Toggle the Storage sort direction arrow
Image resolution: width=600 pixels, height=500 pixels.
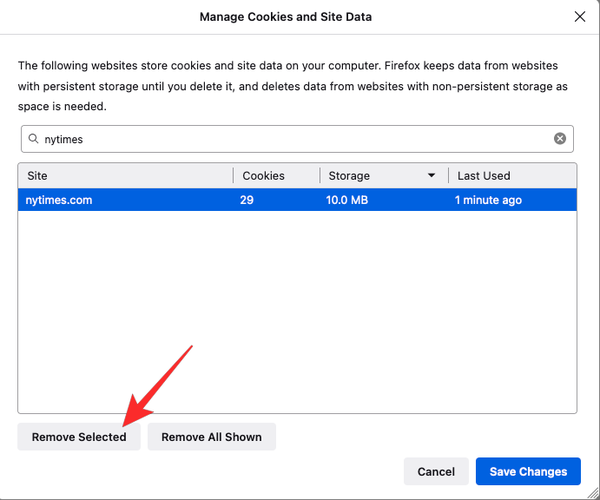pyautogui.click(x=431, y=176)
